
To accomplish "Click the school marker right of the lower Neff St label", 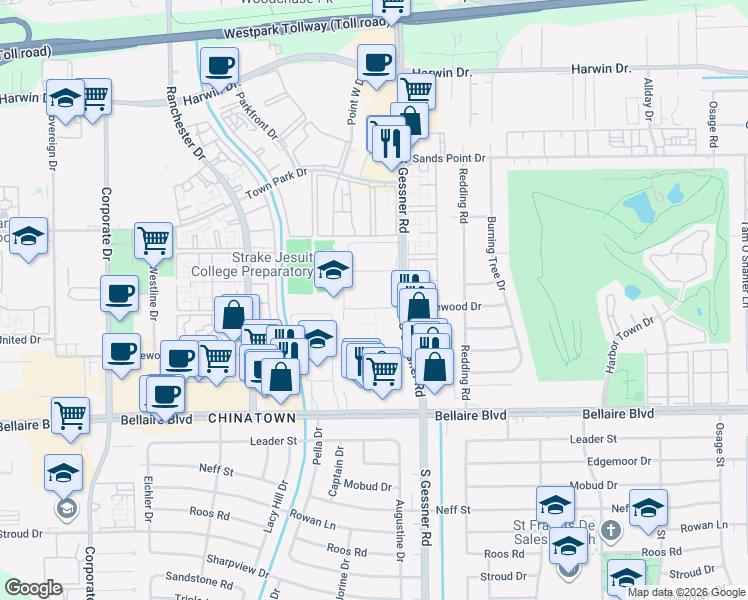I will pos(648,509).
